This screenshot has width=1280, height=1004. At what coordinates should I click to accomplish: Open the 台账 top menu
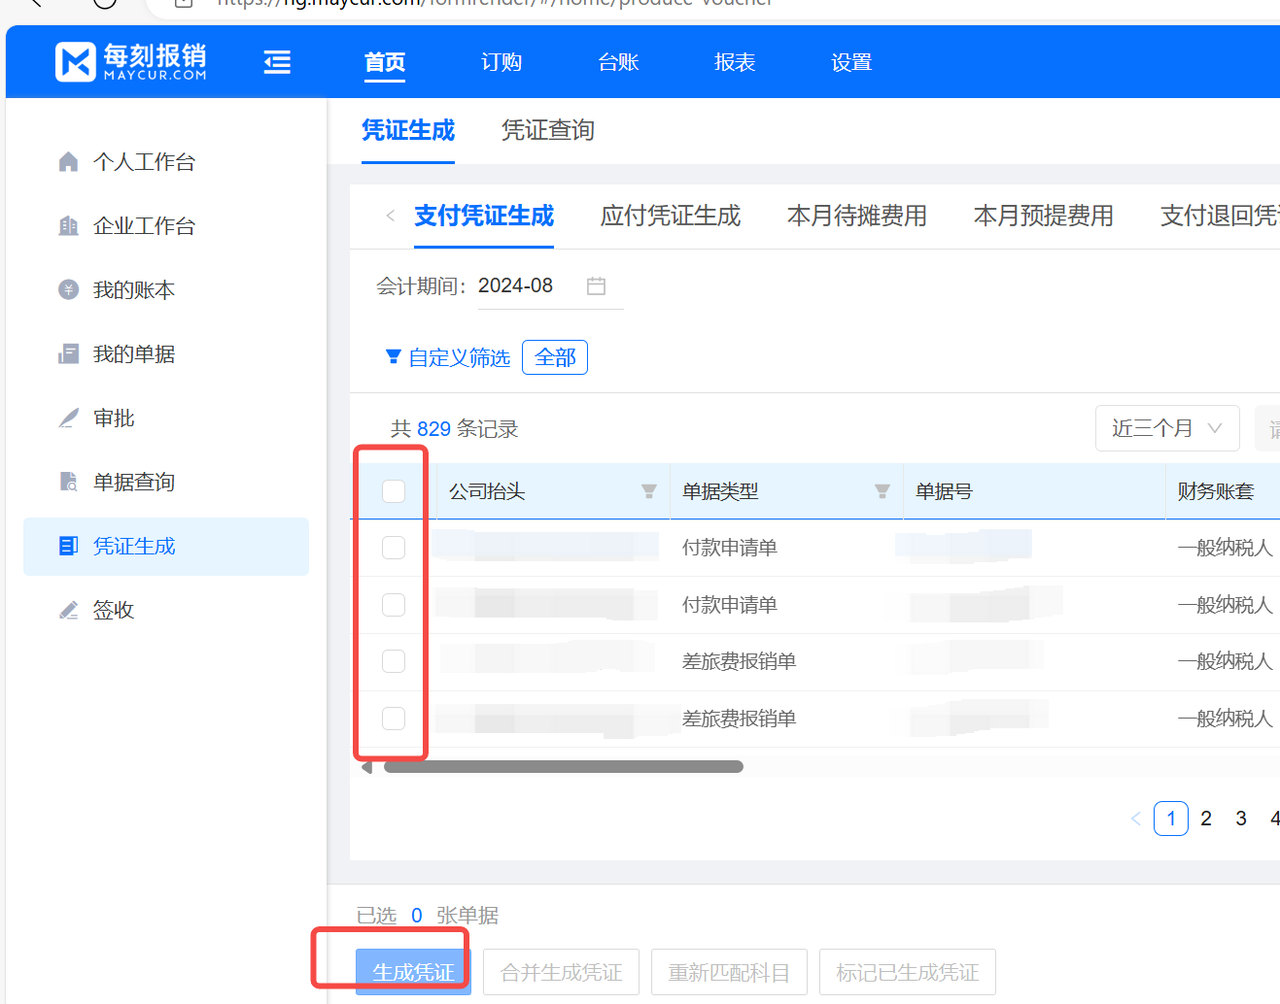click(x=618, y=62)
